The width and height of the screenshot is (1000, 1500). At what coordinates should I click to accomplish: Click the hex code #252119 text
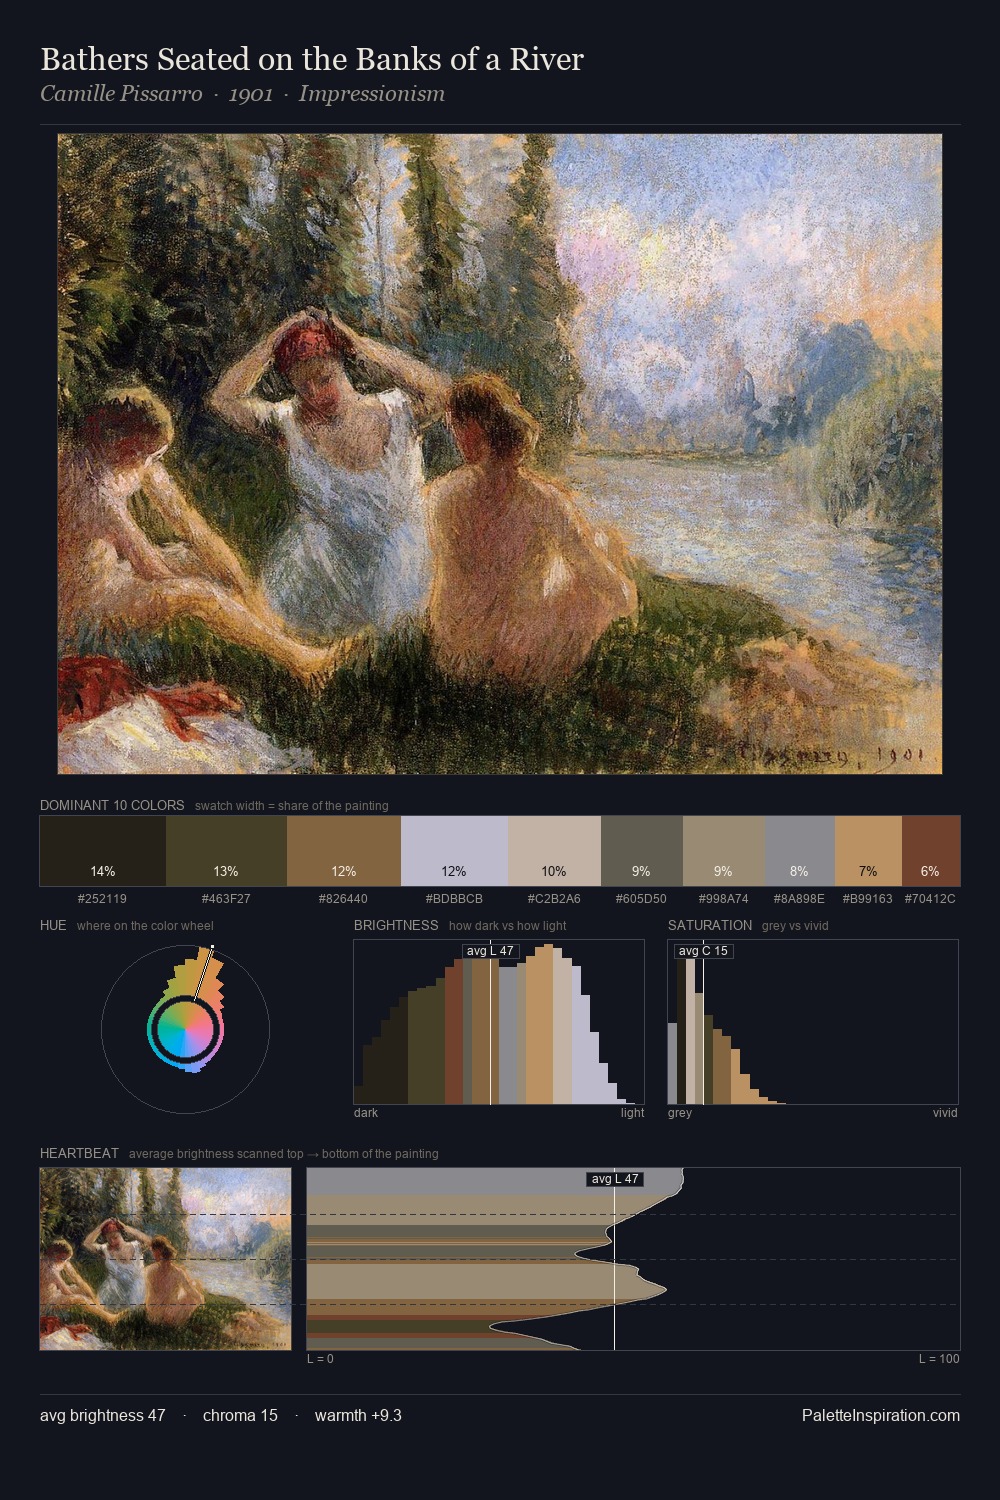coord(102,899)
